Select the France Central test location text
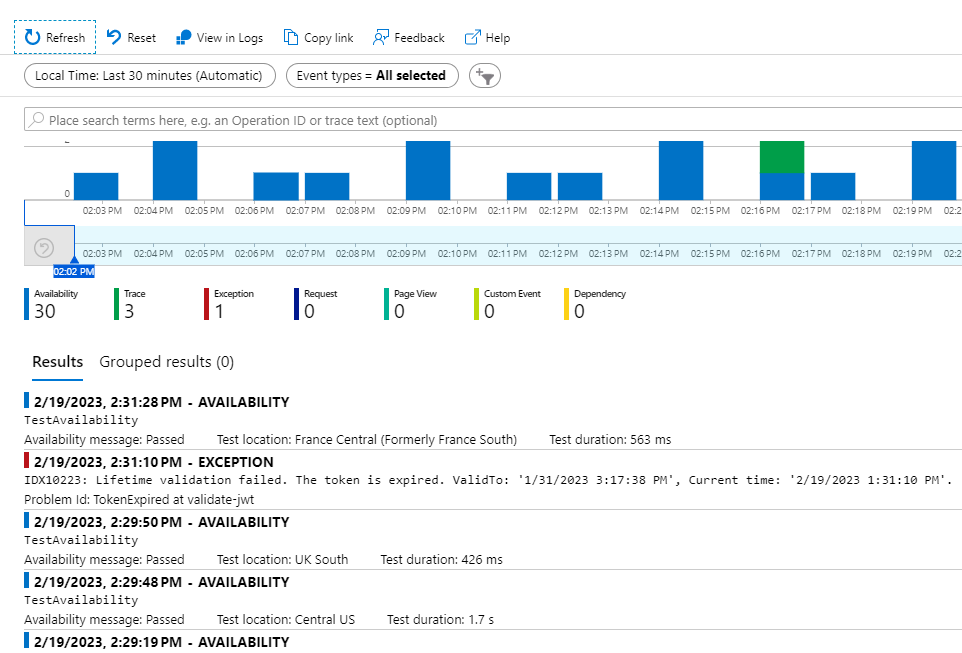Screen dimensions: 962x653 pyautogui.click(x=367, y=439)
